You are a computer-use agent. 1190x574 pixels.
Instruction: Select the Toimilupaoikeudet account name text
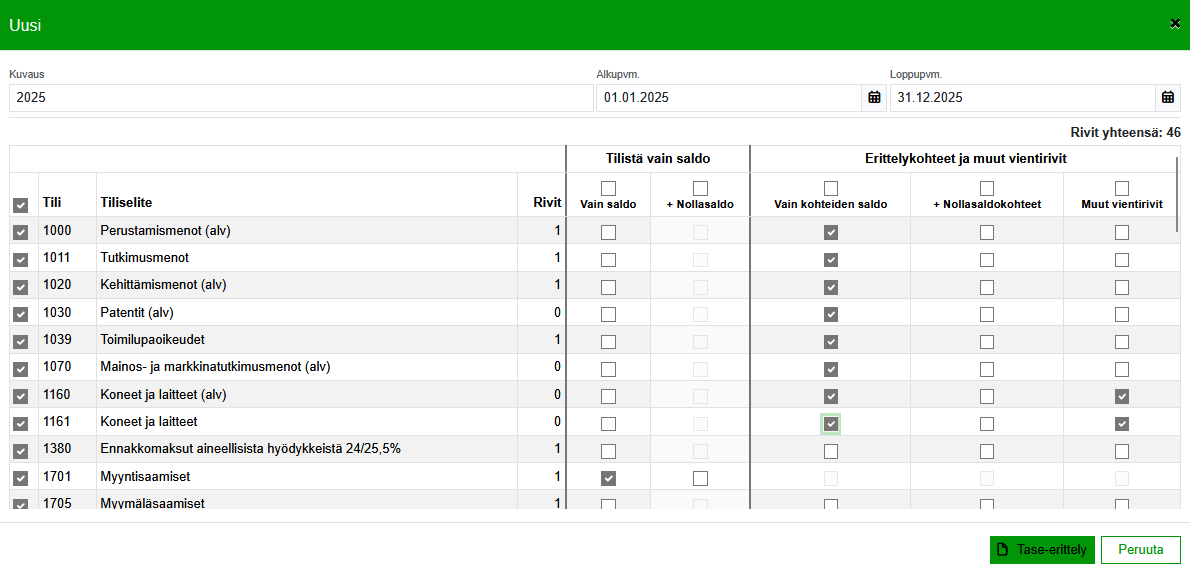pyautogui.click(x=152, y=340)
